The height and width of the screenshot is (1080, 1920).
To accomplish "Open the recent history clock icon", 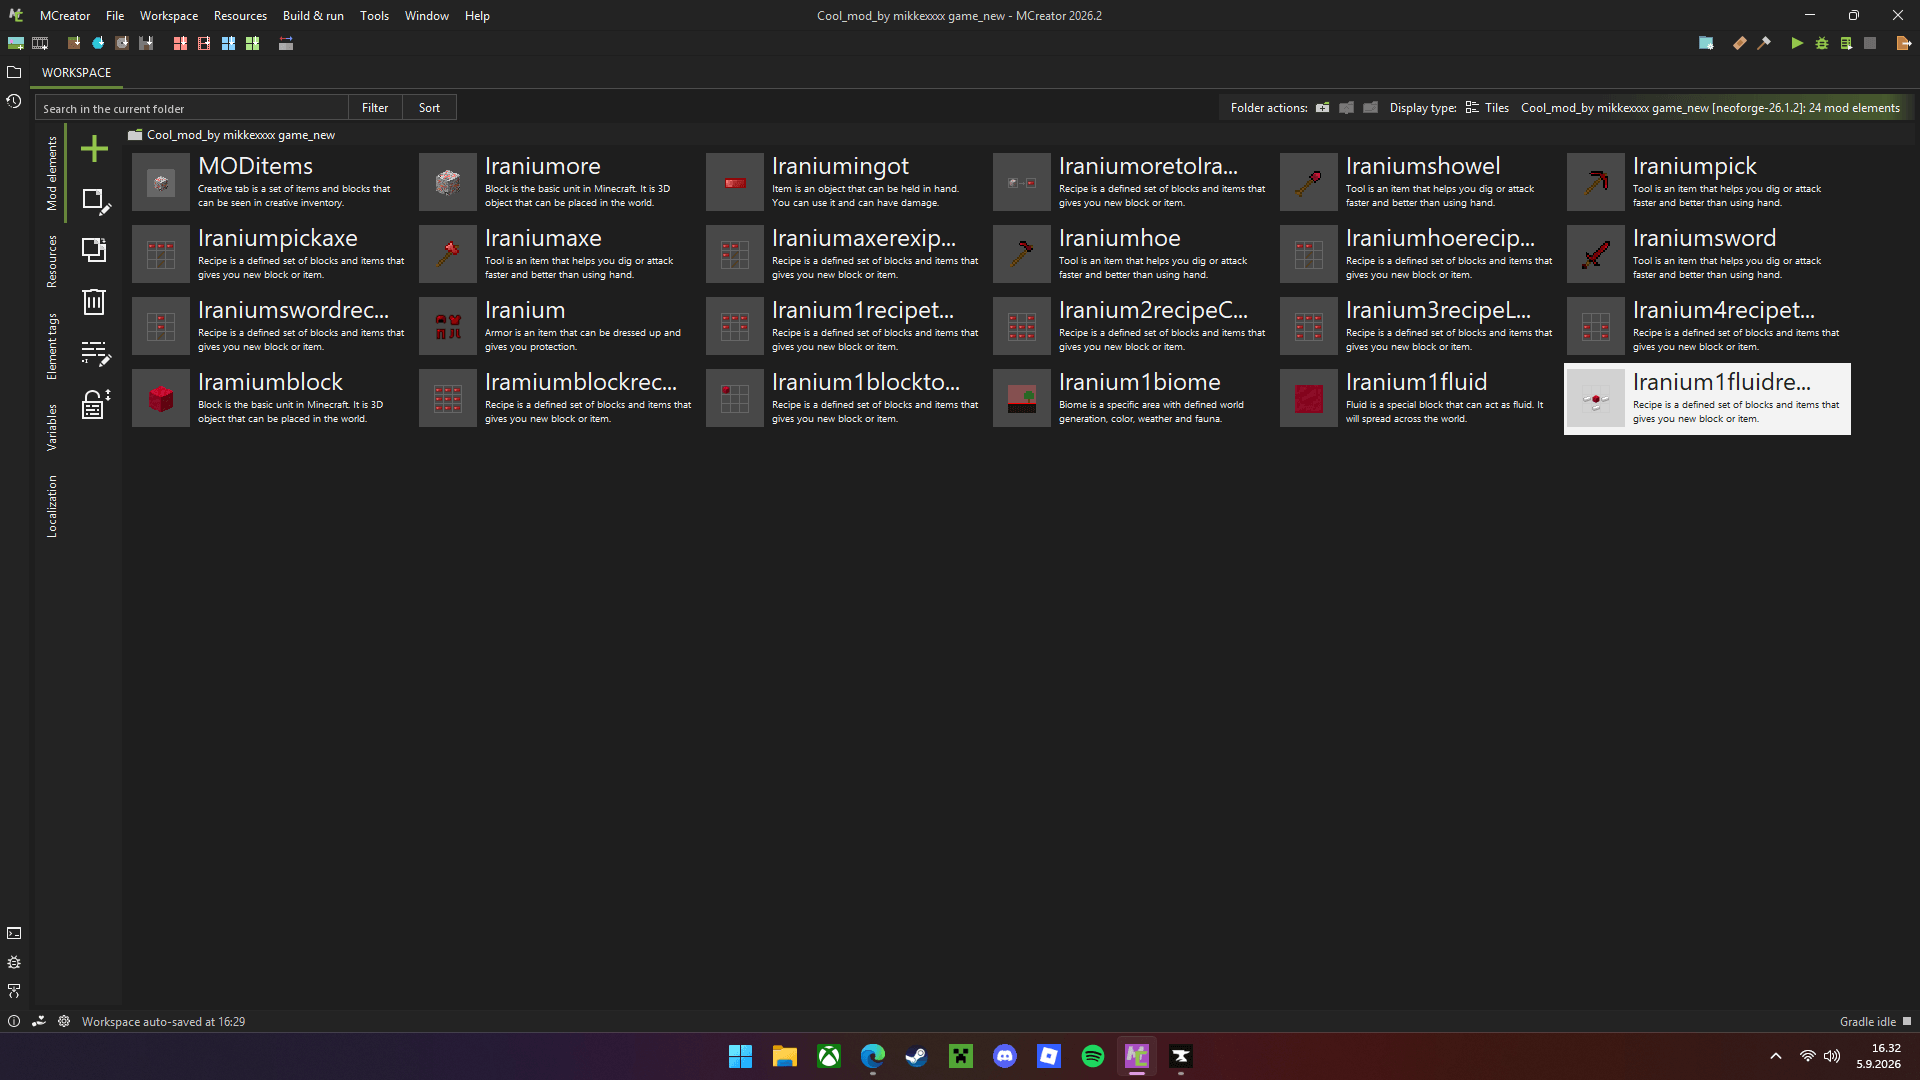I will click(x=14, y=101).
